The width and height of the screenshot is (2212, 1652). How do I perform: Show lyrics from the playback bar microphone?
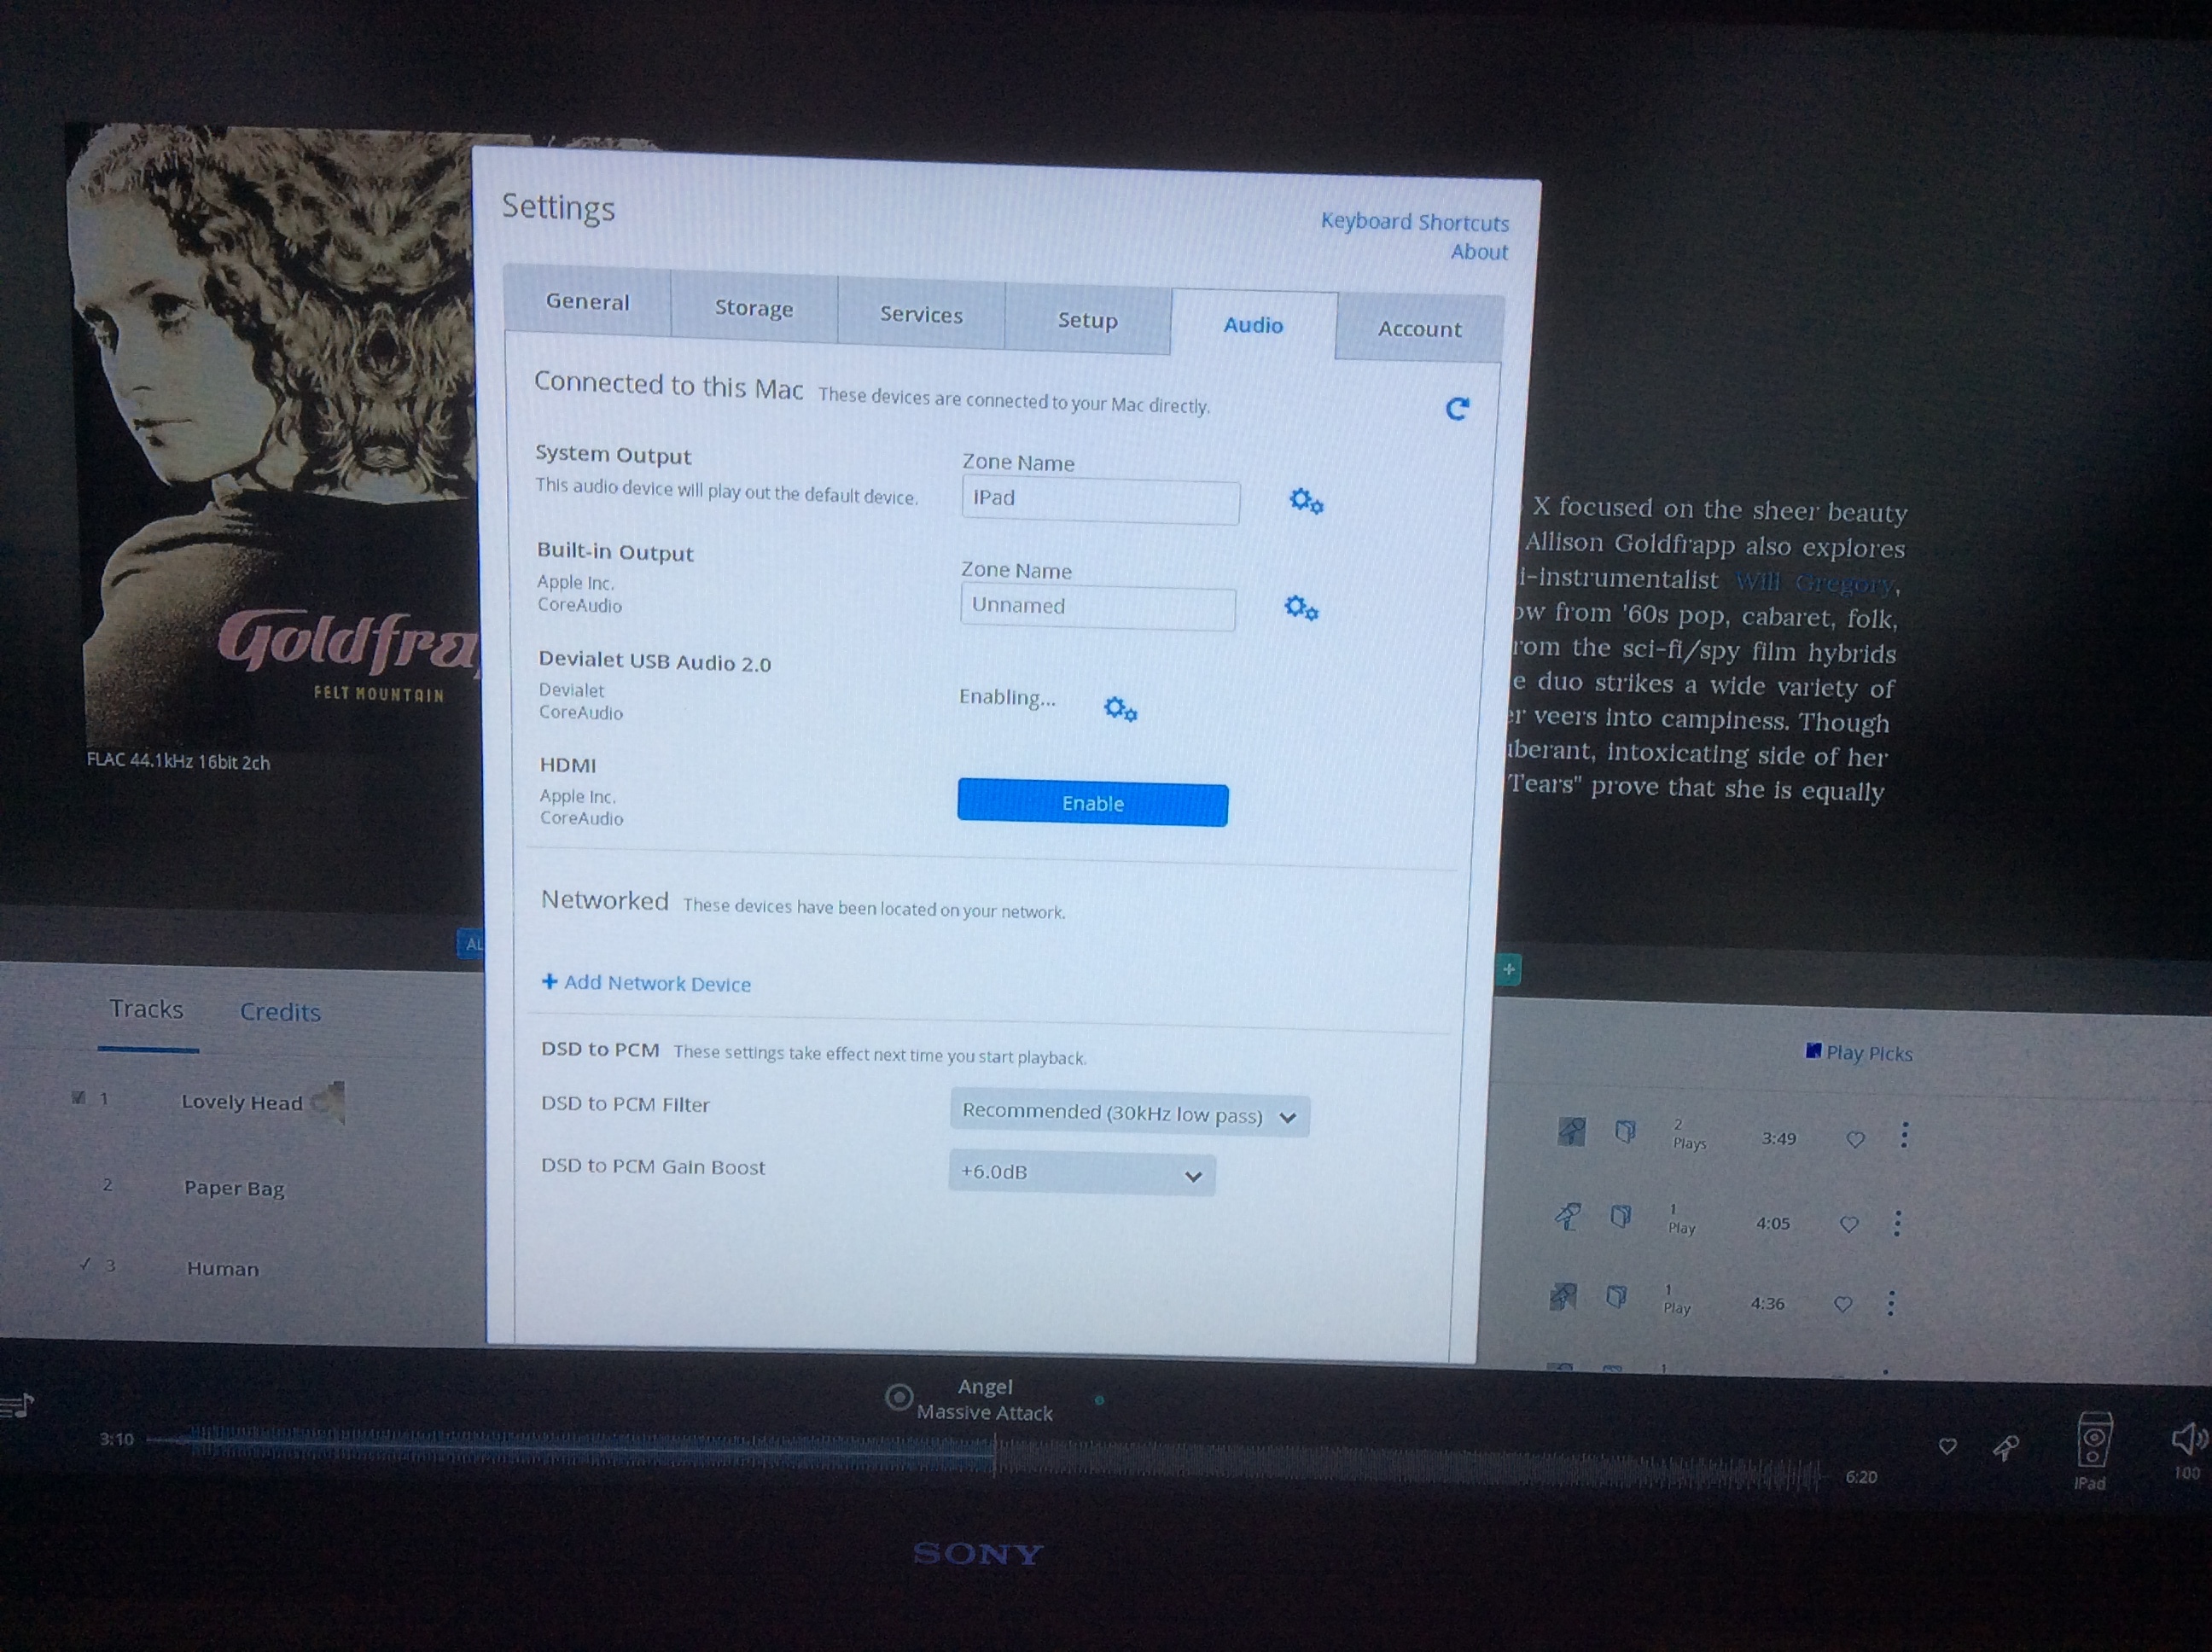point(2005,1447)
